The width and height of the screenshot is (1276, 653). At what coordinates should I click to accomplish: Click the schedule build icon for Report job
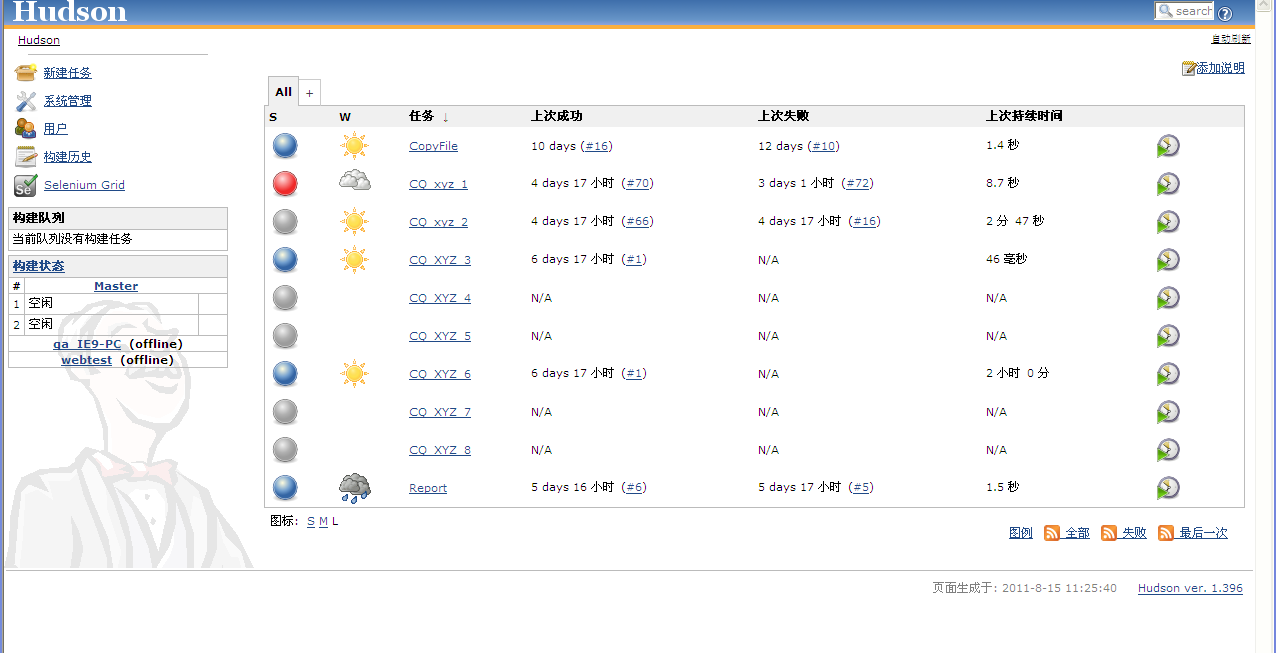coord(1168,488)
